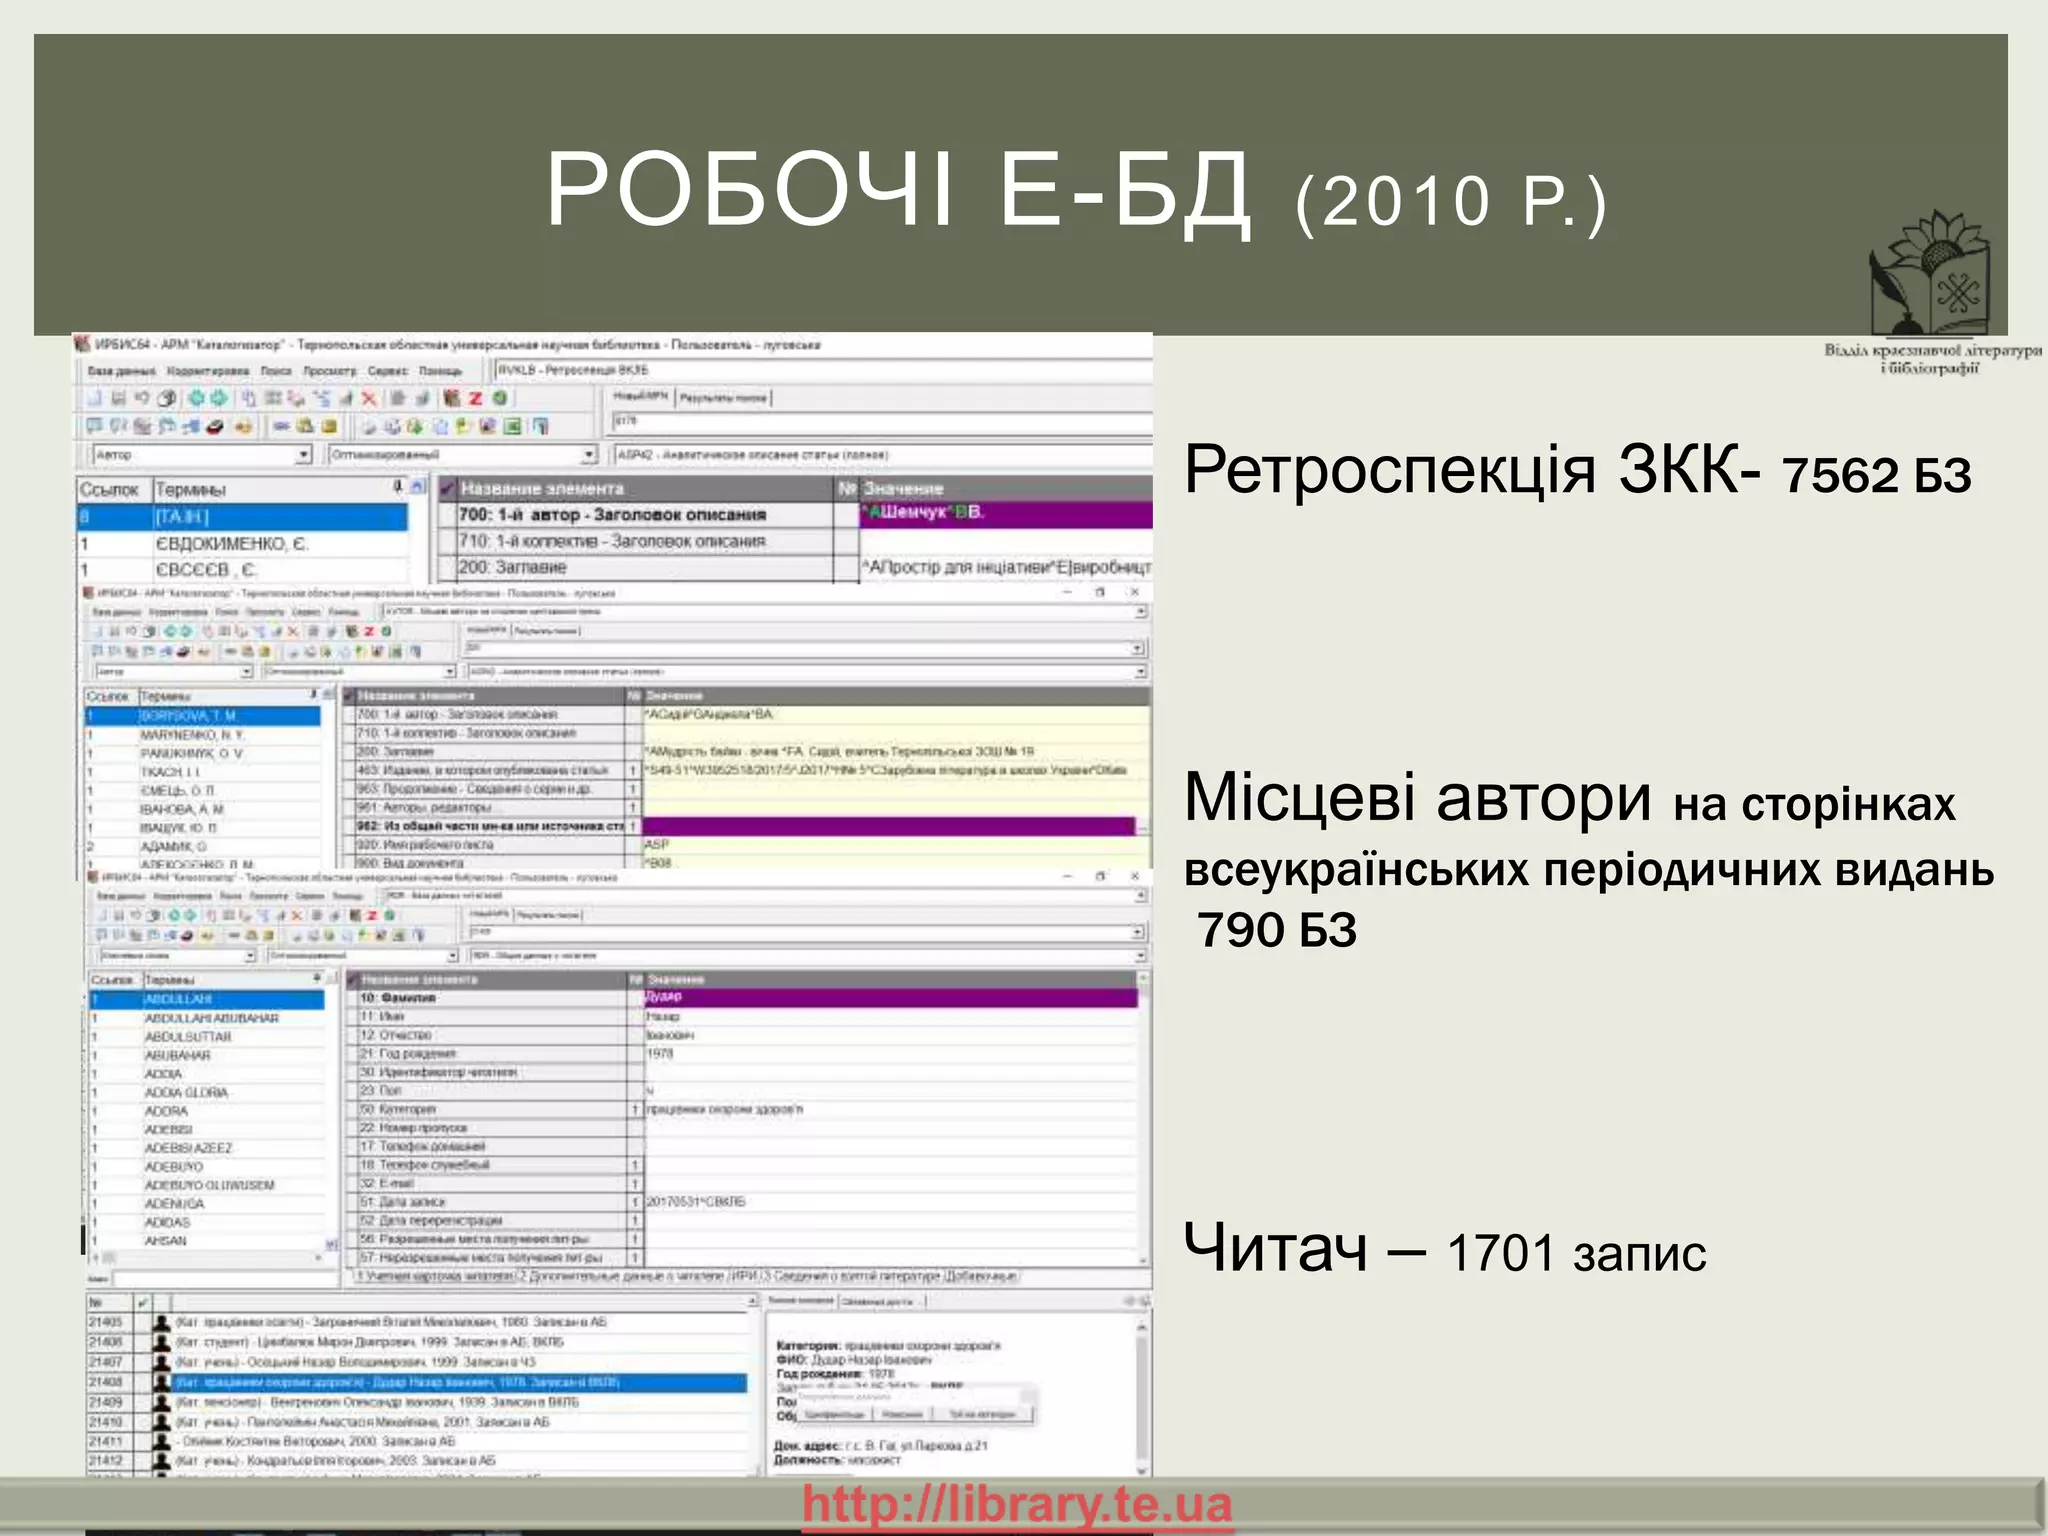Click the red Z icon in bottom window toolbar

click(x=372, y=915)
